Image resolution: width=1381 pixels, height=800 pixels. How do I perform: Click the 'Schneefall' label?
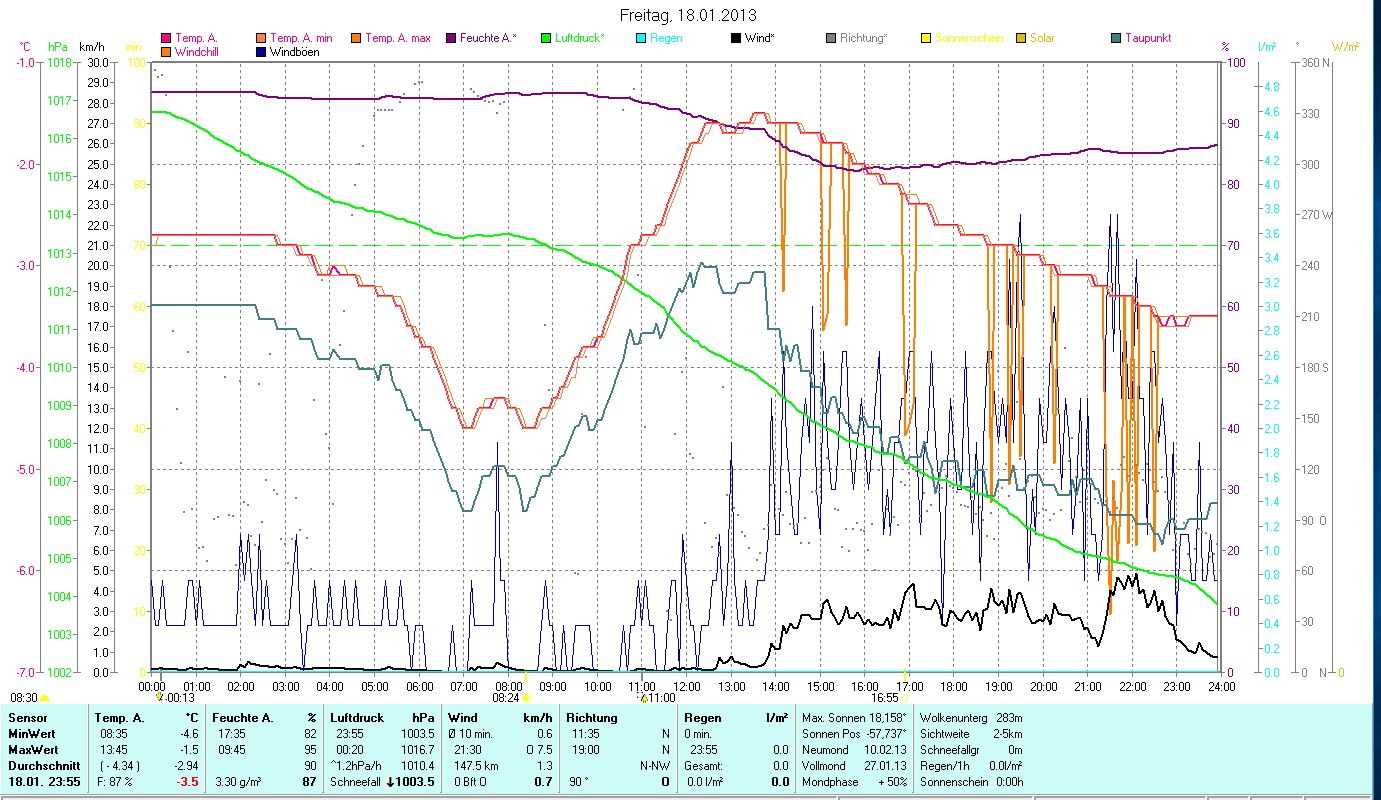[356, 781]
